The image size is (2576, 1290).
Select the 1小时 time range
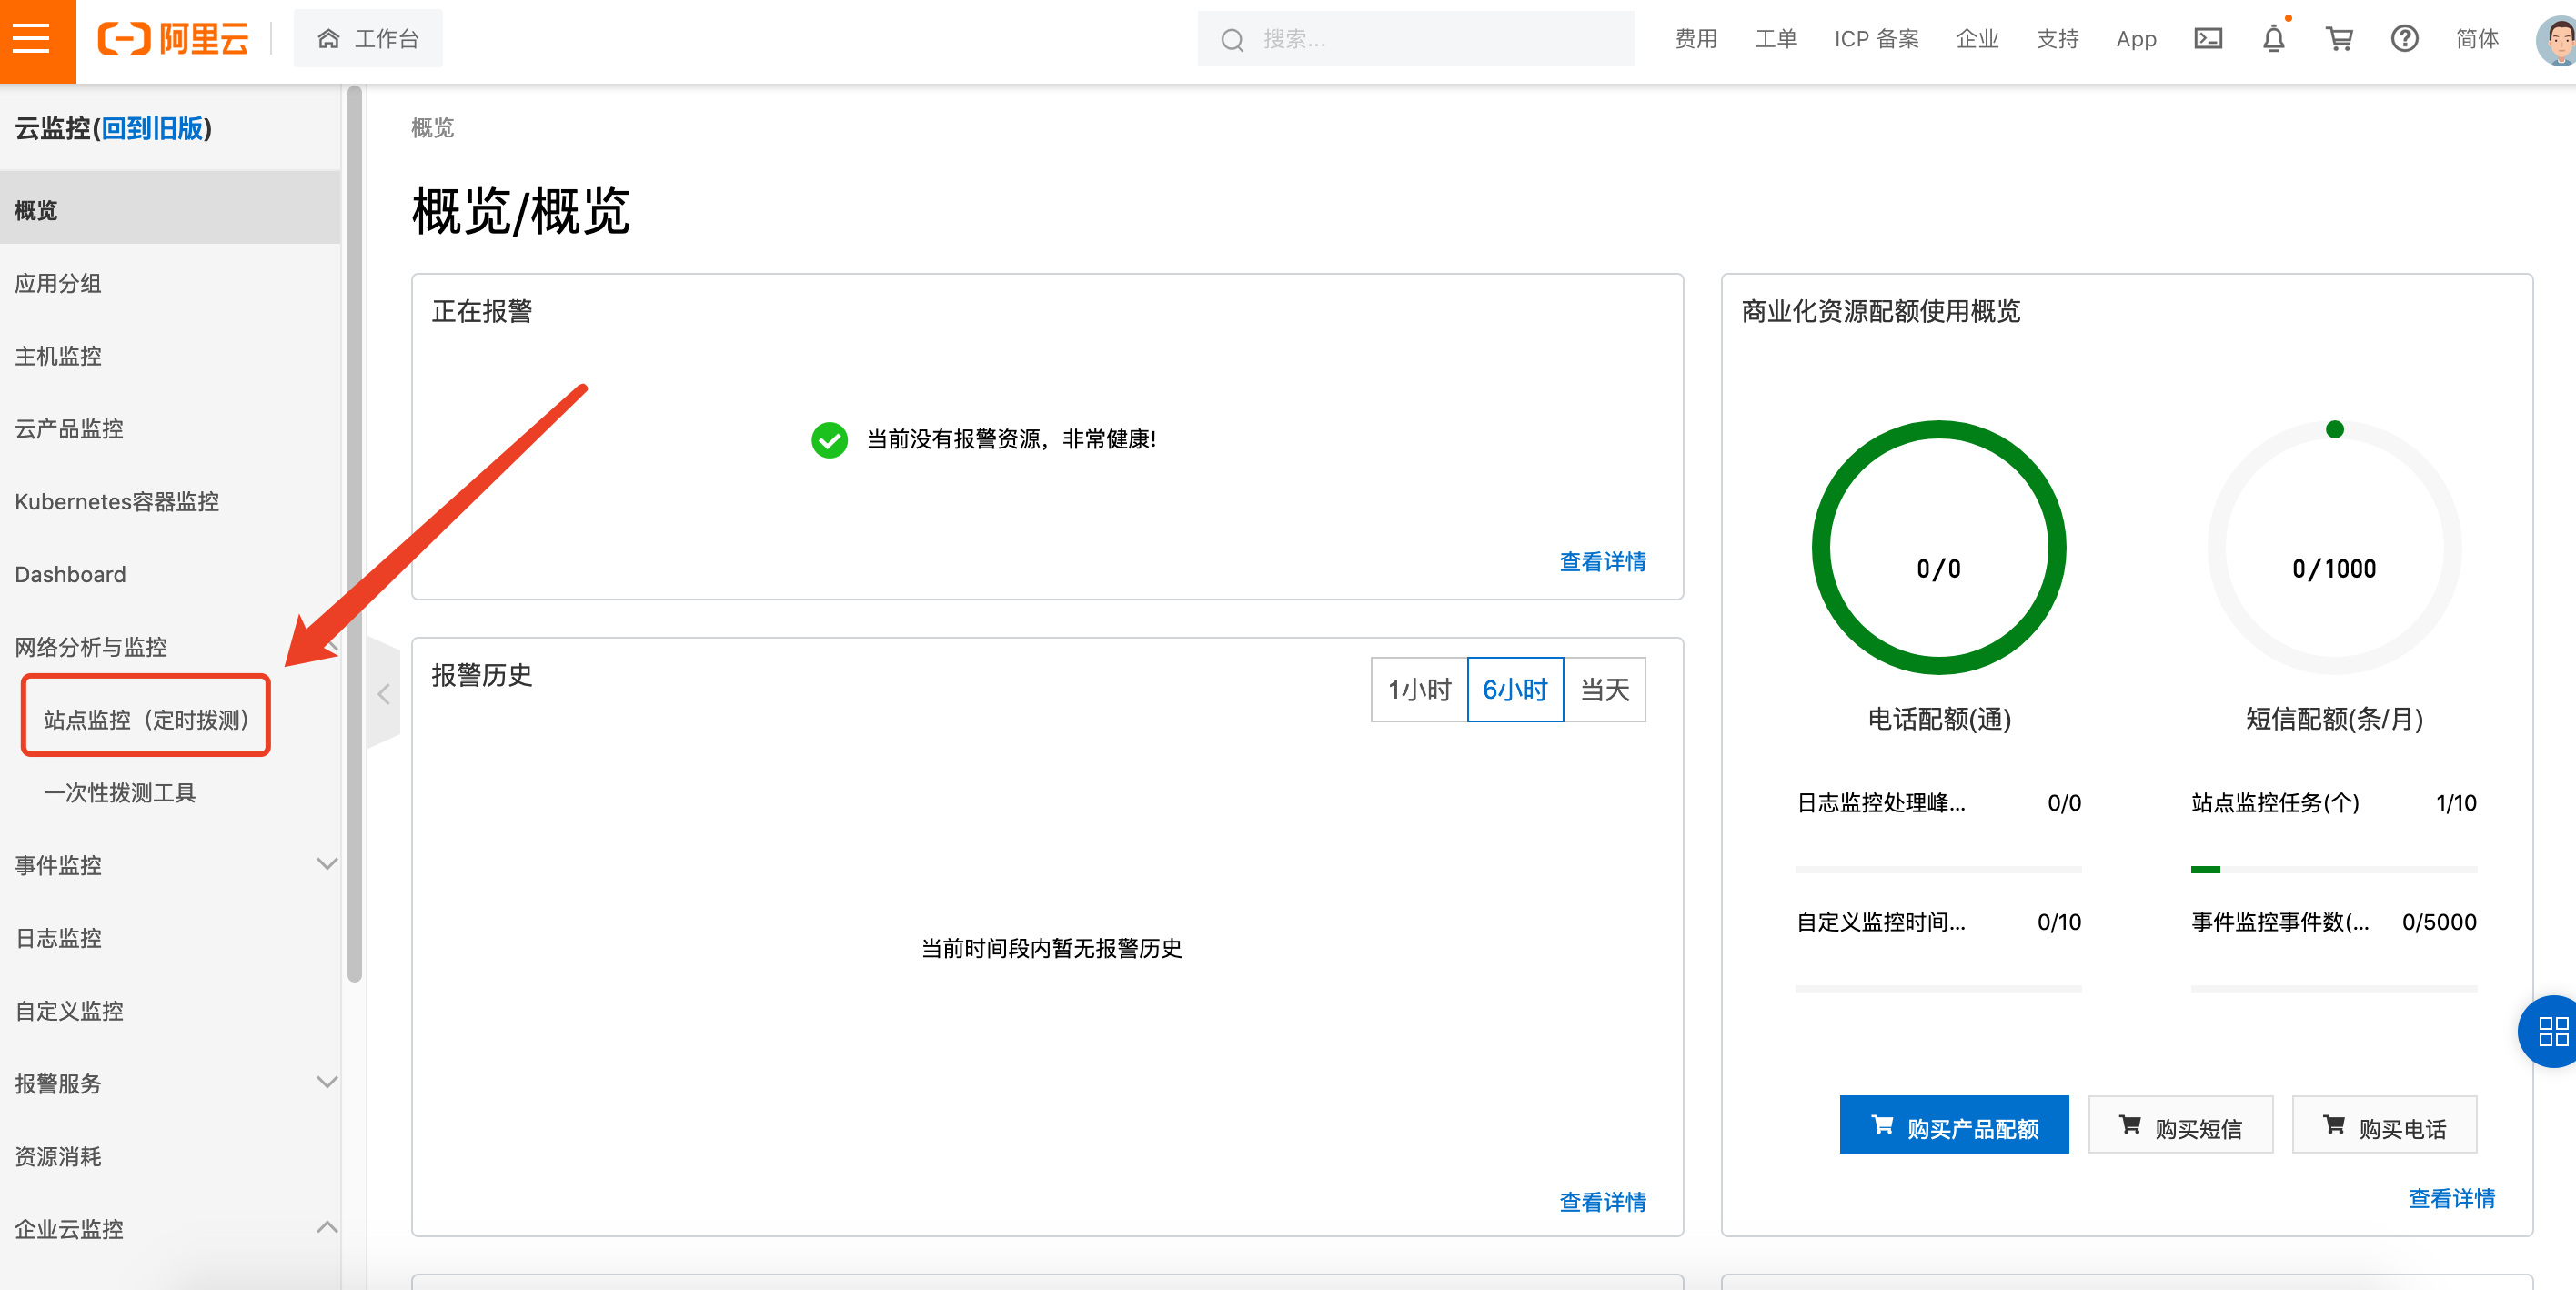(1419, 690)
